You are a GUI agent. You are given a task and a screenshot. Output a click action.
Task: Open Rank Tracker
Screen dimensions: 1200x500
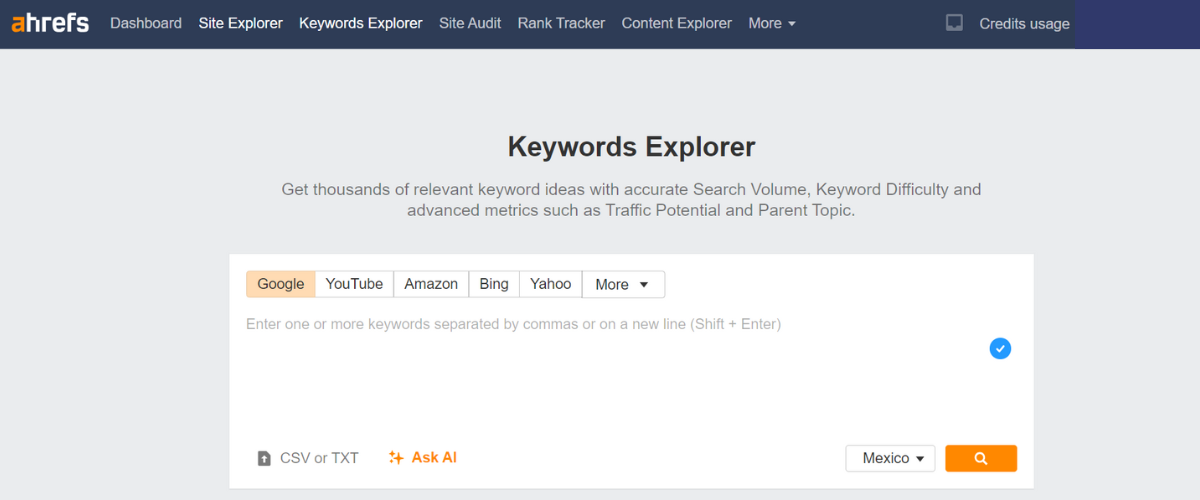pos(561,23)
